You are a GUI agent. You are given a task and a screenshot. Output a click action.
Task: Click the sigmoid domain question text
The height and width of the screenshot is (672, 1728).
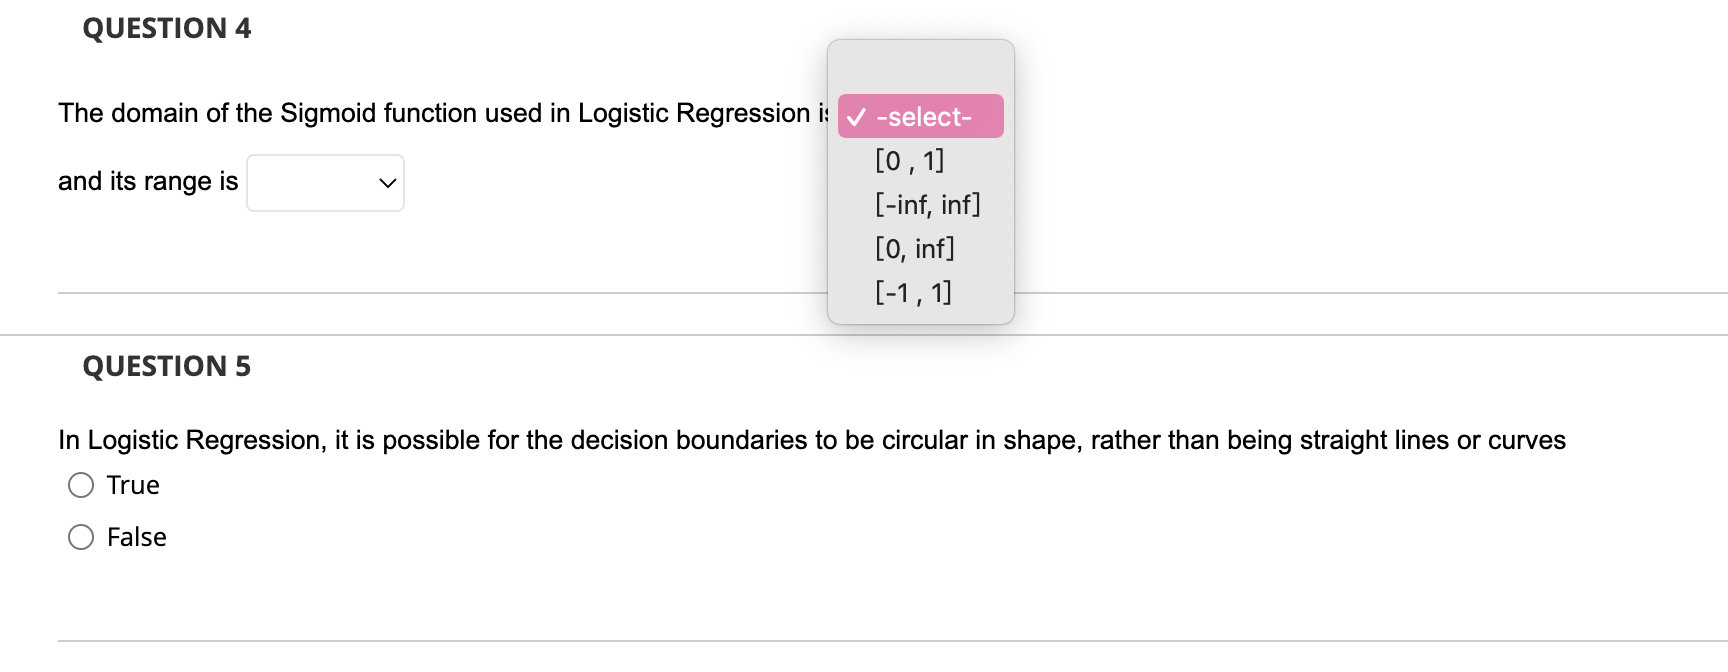[440, 112]
